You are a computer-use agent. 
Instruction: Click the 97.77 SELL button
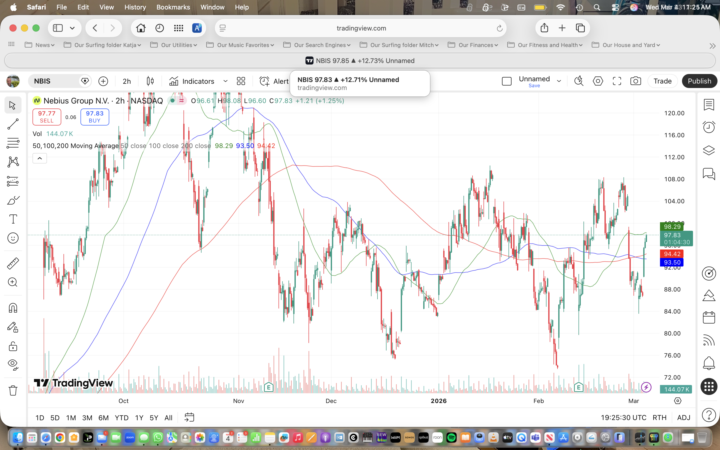click(46, 117)
